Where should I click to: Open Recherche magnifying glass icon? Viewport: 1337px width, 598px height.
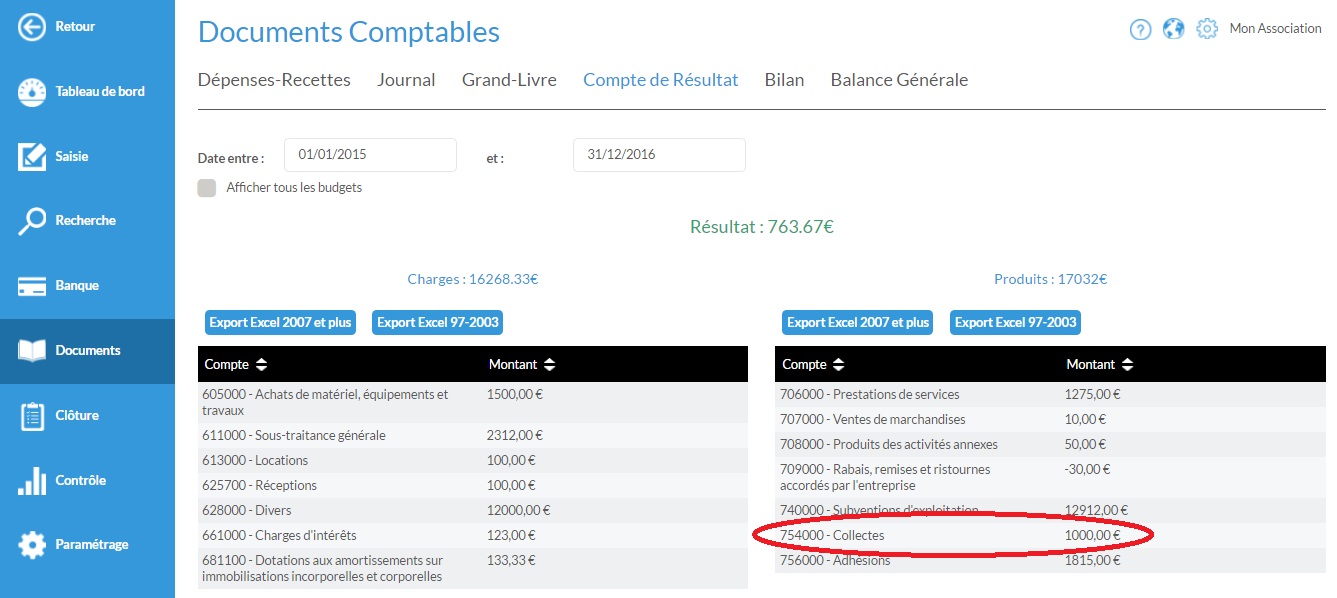pyautogui.click(x=32, y=221)
